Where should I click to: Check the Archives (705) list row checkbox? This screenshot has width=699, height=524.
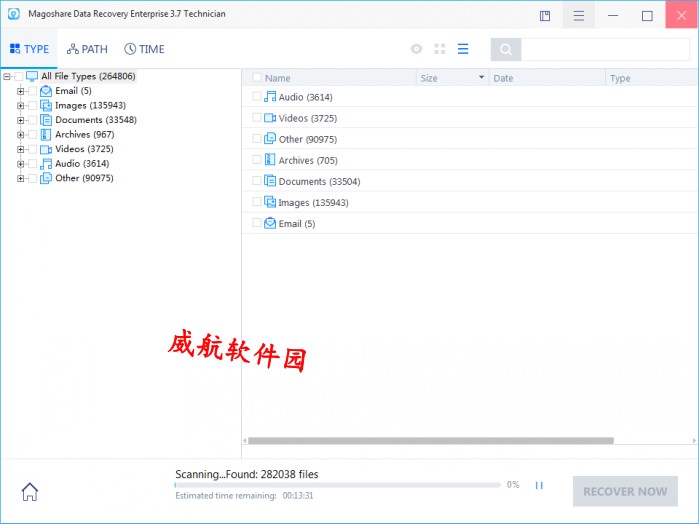(257, 160)
